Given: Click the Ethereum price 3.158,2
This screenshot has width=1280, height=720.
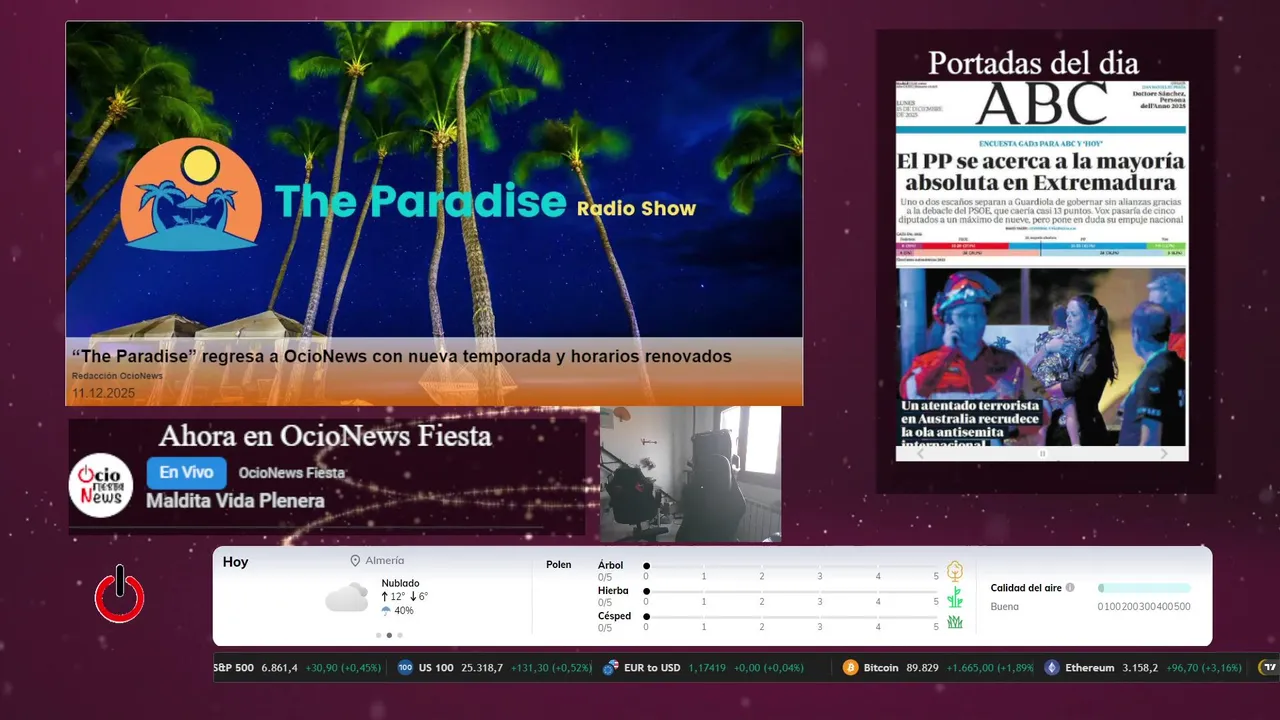Looking at the screenshot, I should [x=1140, y=668].
